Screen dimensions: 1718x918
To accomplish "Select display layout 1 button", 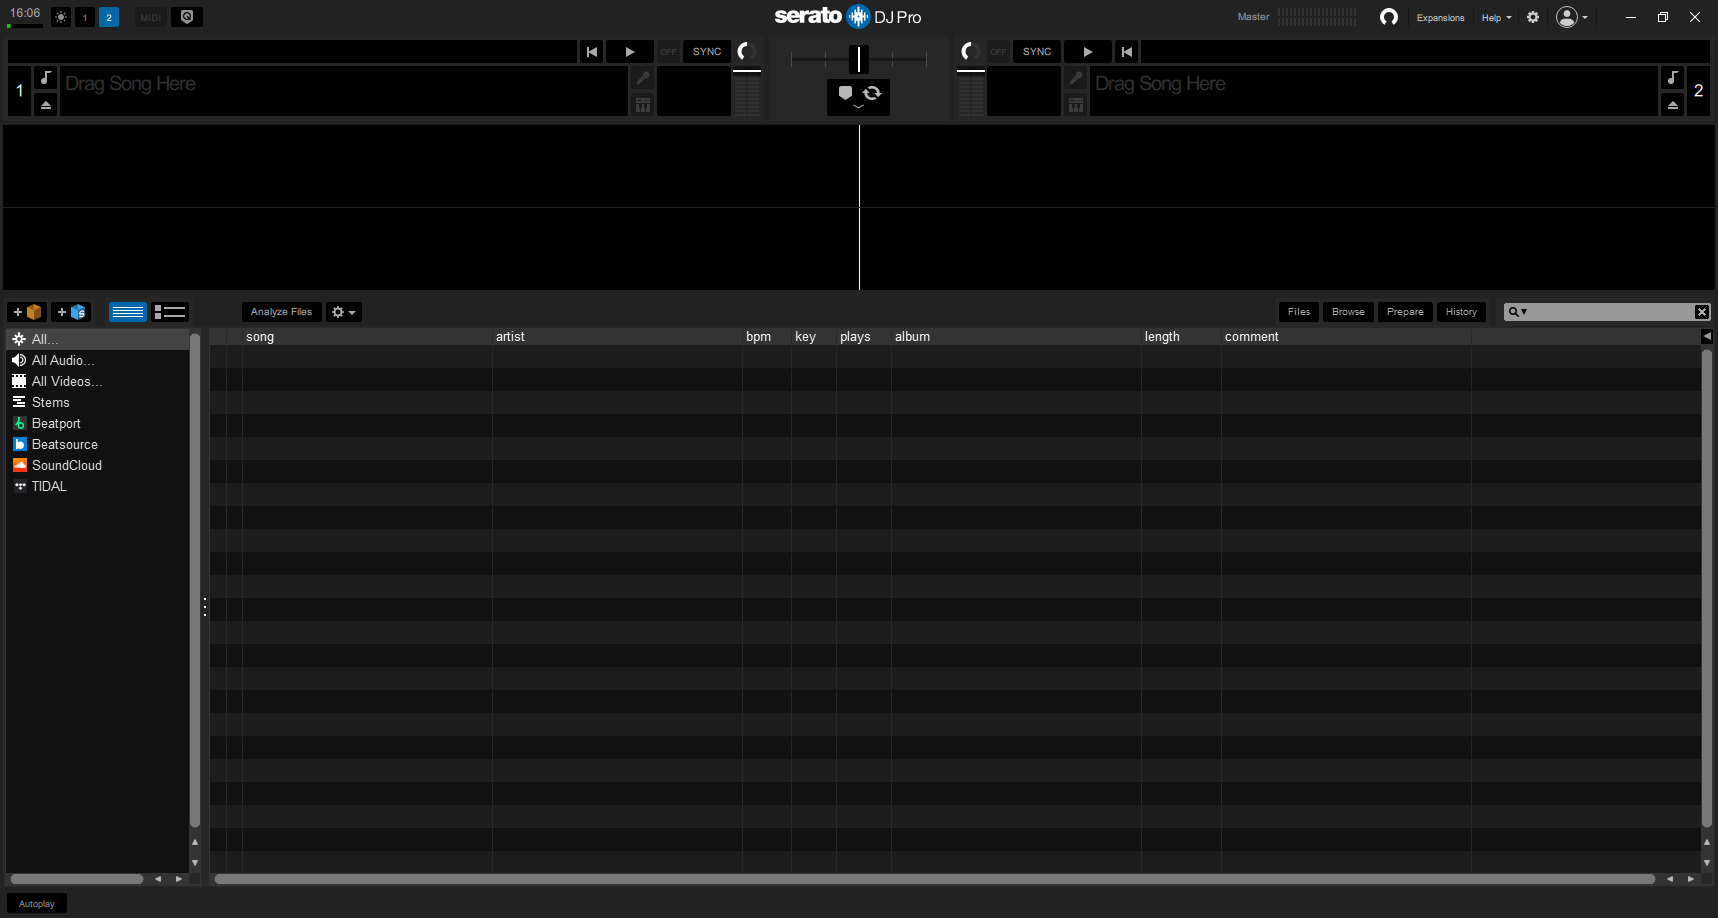I will coord(85,17).
